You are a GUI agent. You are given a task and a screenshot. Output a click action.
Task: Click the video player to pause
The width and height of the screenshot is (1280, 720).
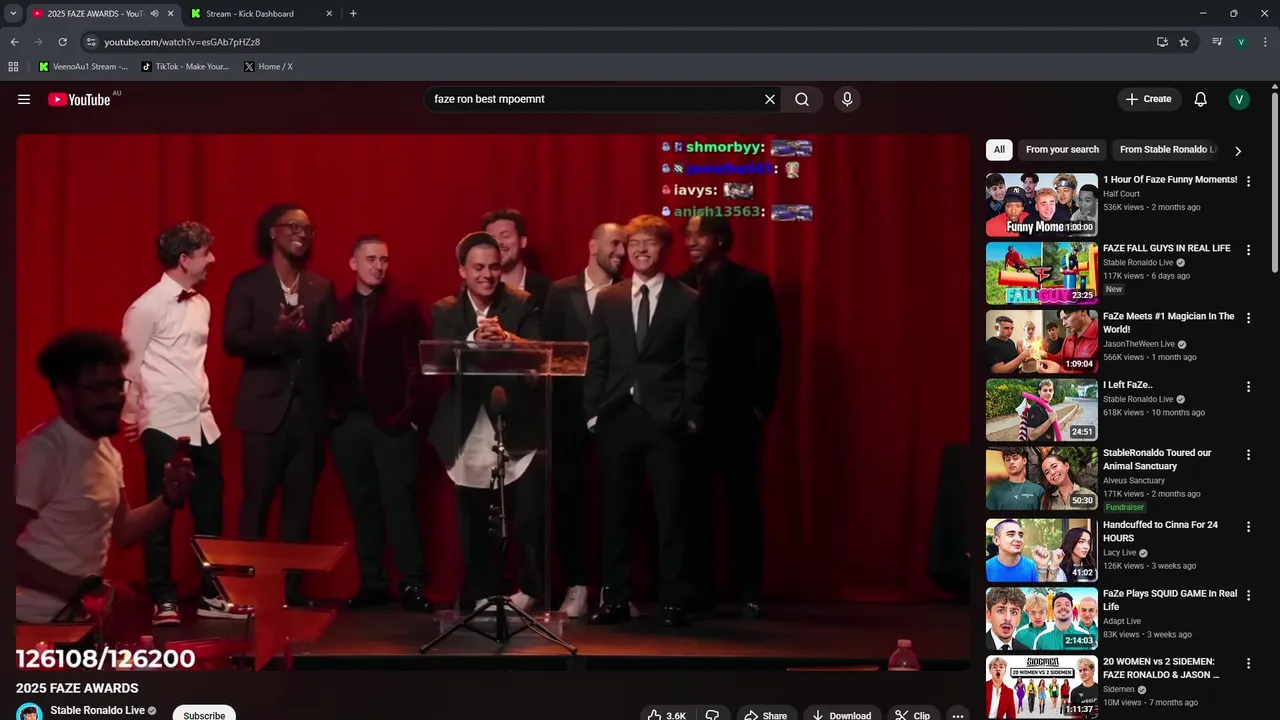[x=493, y=402]
